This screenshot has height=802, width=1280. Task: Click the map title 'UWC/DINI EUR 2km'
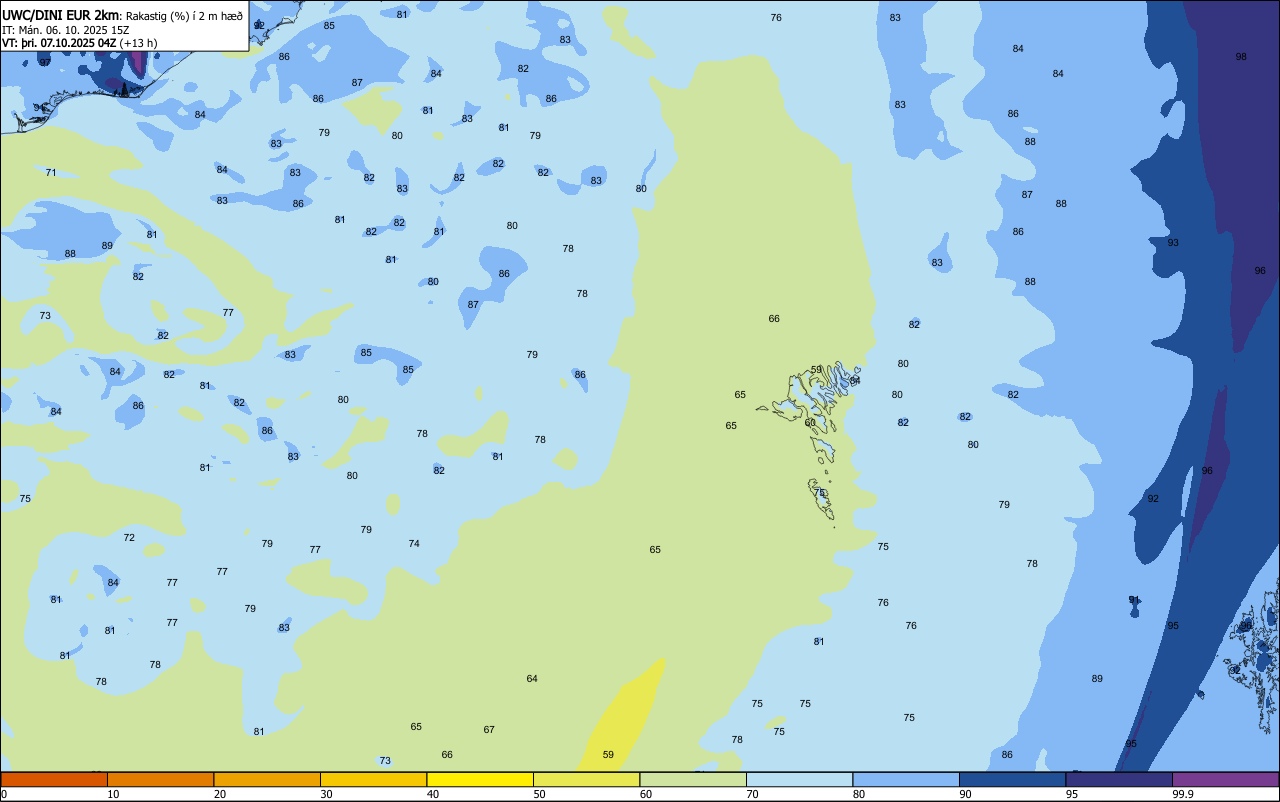click(x=61, y=15)
